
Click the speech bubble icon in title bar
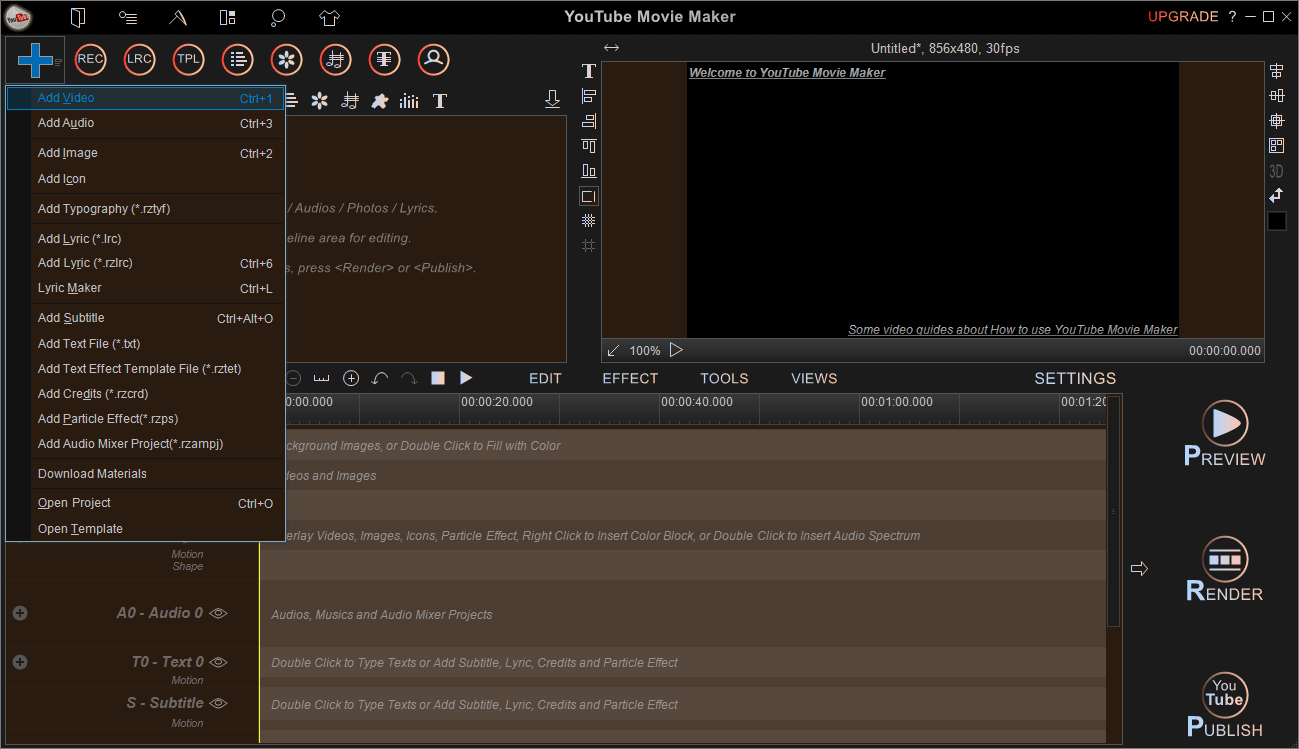(279, 17)
